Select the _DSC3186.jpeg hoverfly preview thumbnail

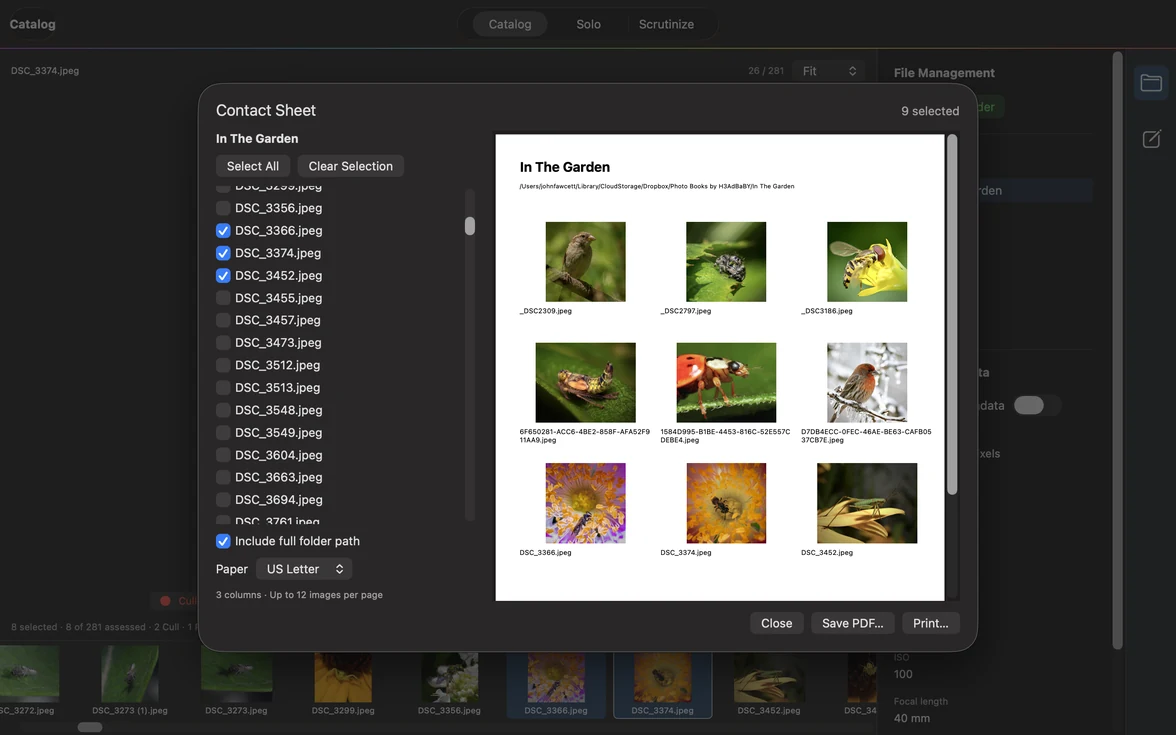coord(867,262)
